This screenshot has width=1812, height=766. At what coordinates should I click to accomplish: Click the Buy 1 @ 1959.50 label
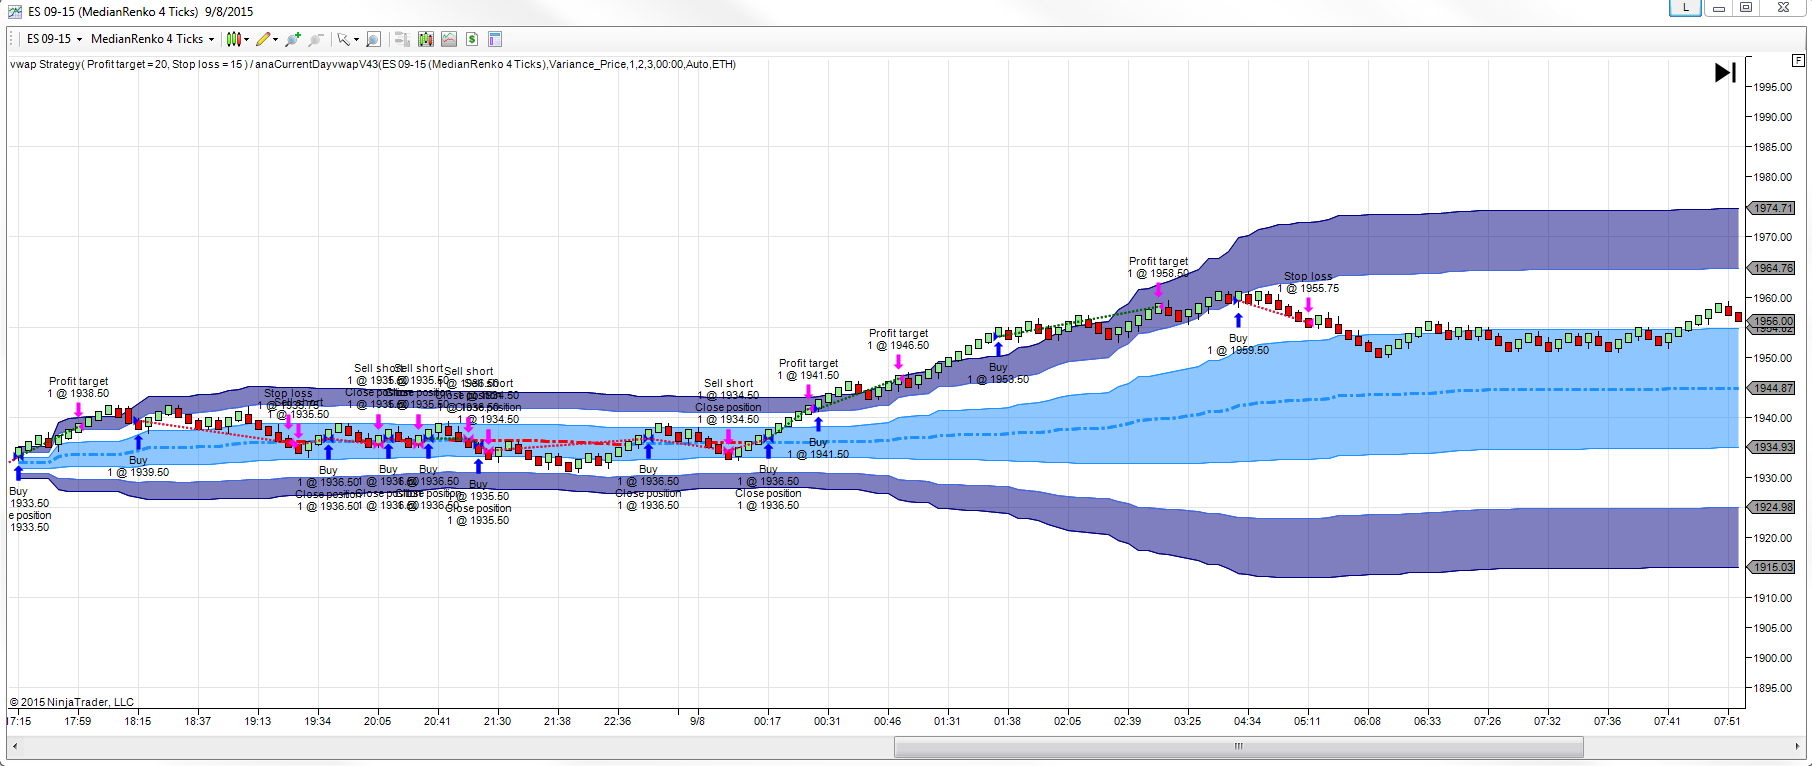pyautogui.click(x=1238, y=344)
